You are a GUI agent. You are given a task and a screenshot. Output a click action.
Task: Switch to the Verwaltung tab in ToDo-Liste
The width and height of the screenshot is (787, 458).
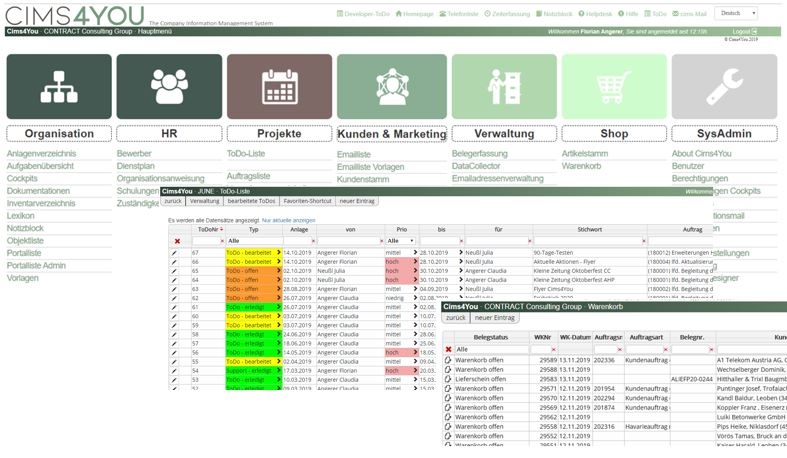point(204,201)
